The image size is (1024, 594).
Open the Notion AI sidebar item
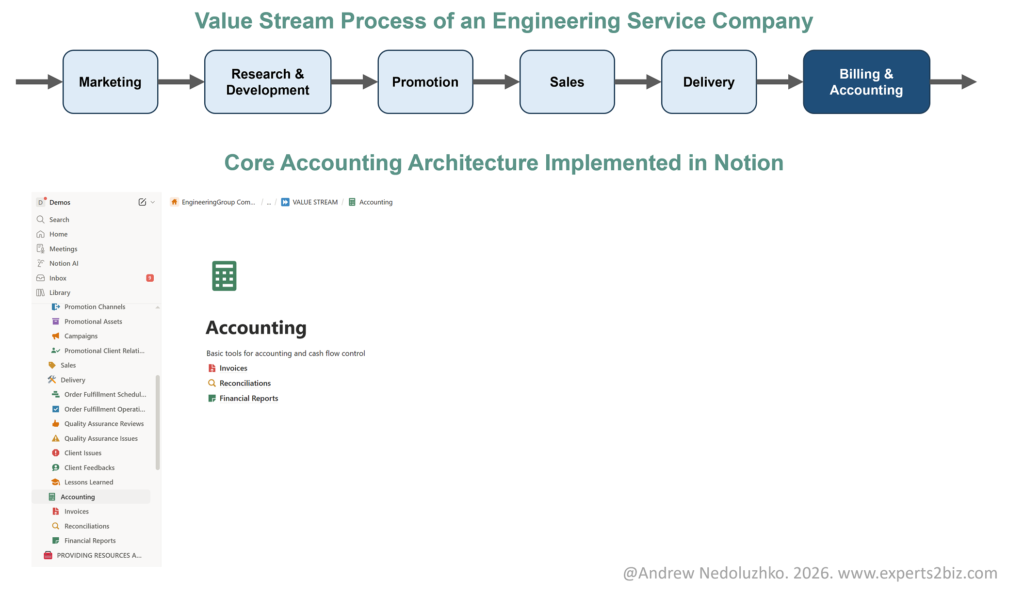click(x=63, y=263)
